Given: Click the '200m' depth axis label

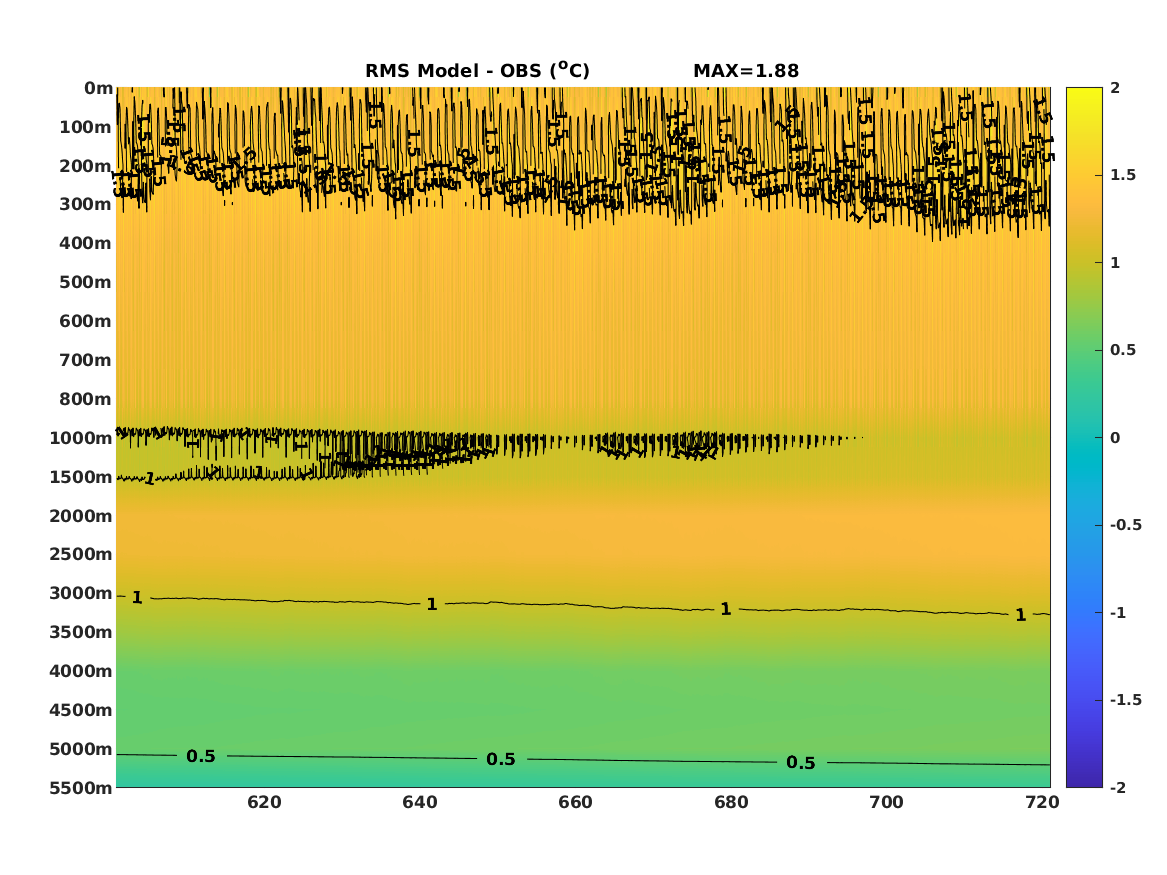Looking at the screenshot, I should point(86,166).
